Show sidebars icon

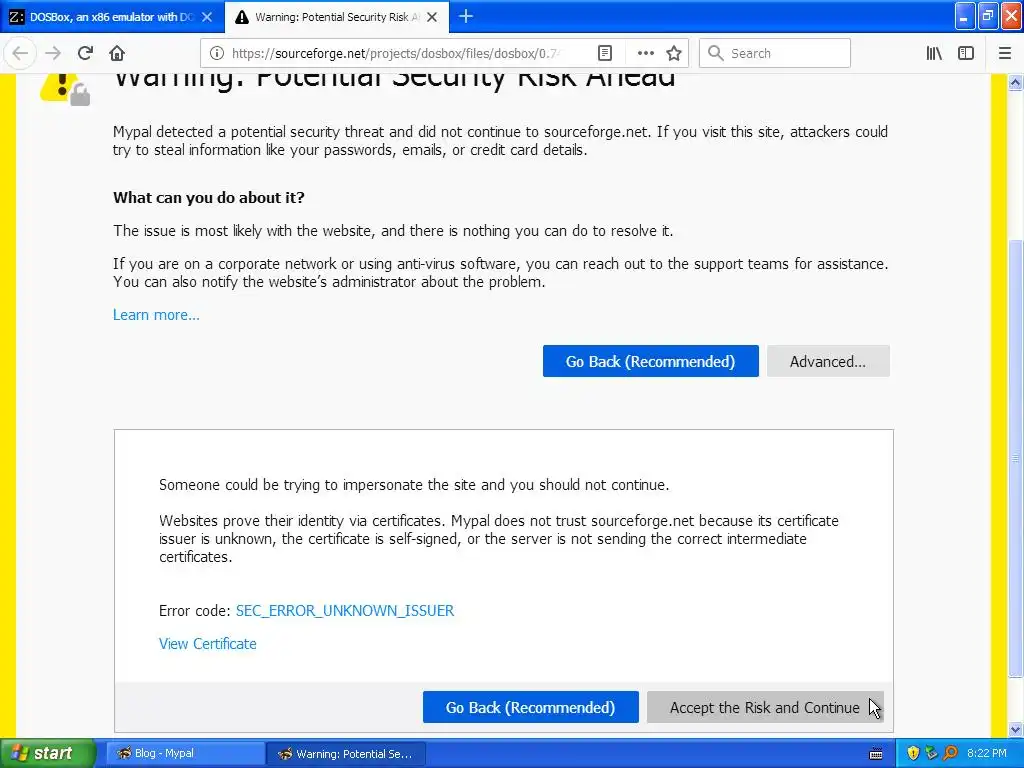point(966,54)
